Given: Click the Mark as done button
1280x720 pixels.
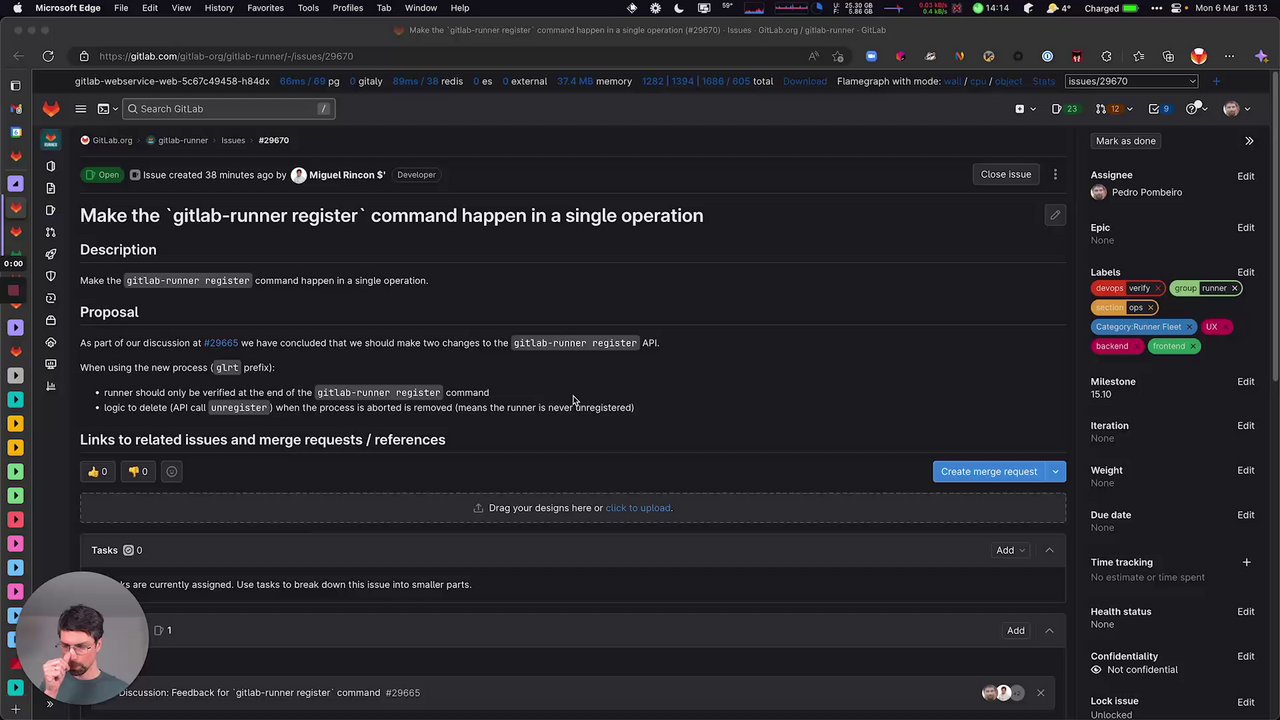Looking at the screenshot, I should pyautogui.click(x=1125, y=141).
